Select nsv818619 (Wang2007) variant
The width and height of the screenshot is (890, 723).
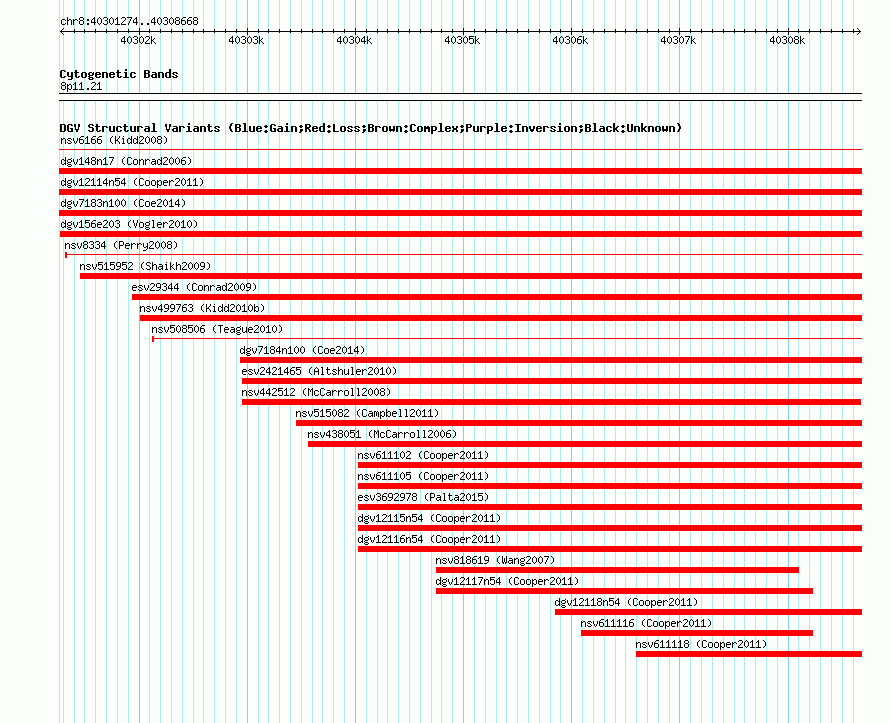coord(496,560)
